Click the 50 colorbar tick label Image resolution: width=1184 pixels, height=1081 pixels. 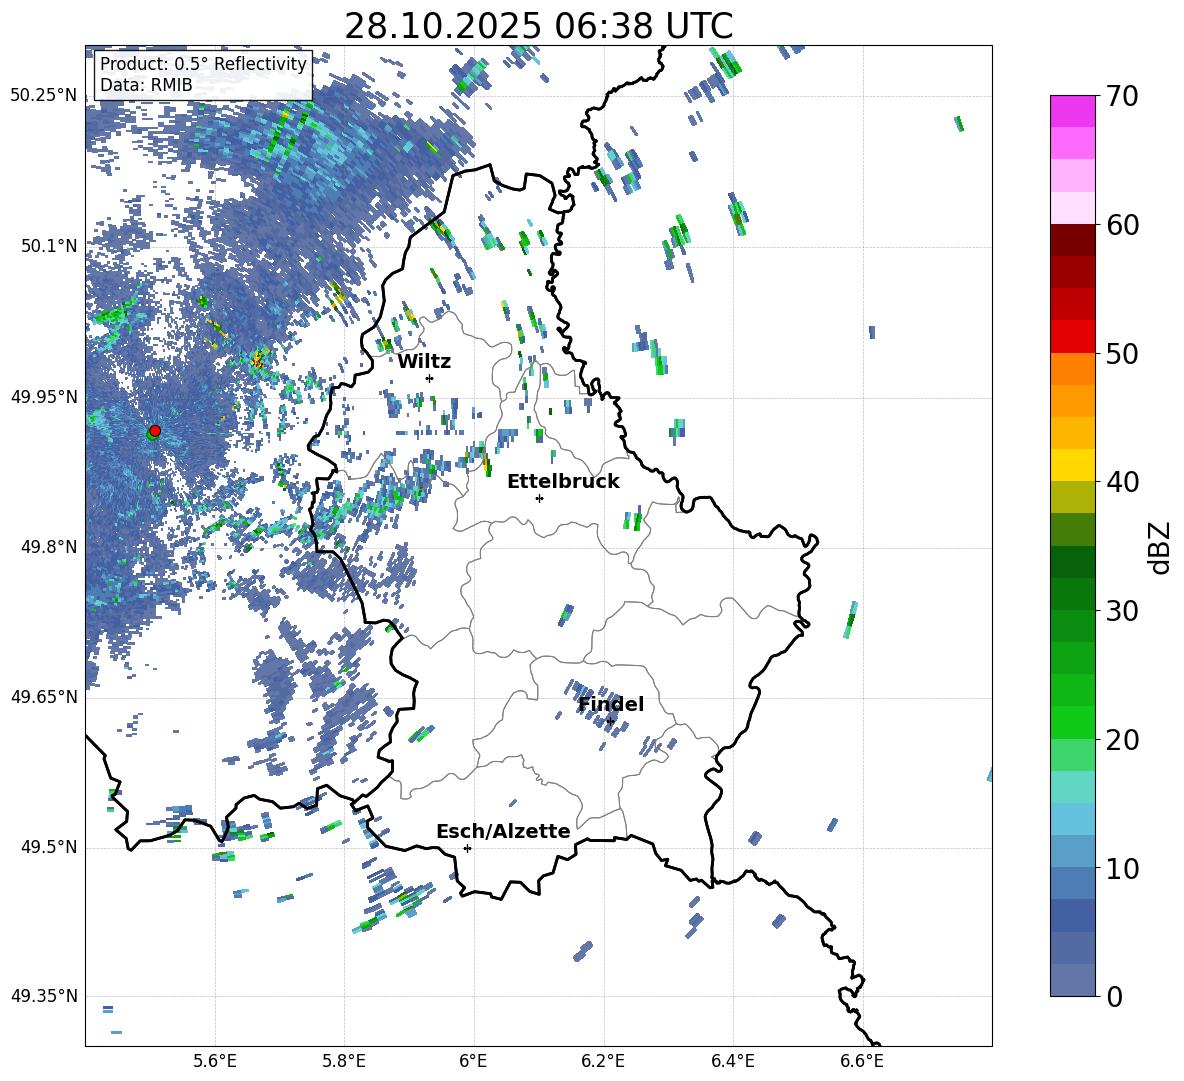(1122, 353)
